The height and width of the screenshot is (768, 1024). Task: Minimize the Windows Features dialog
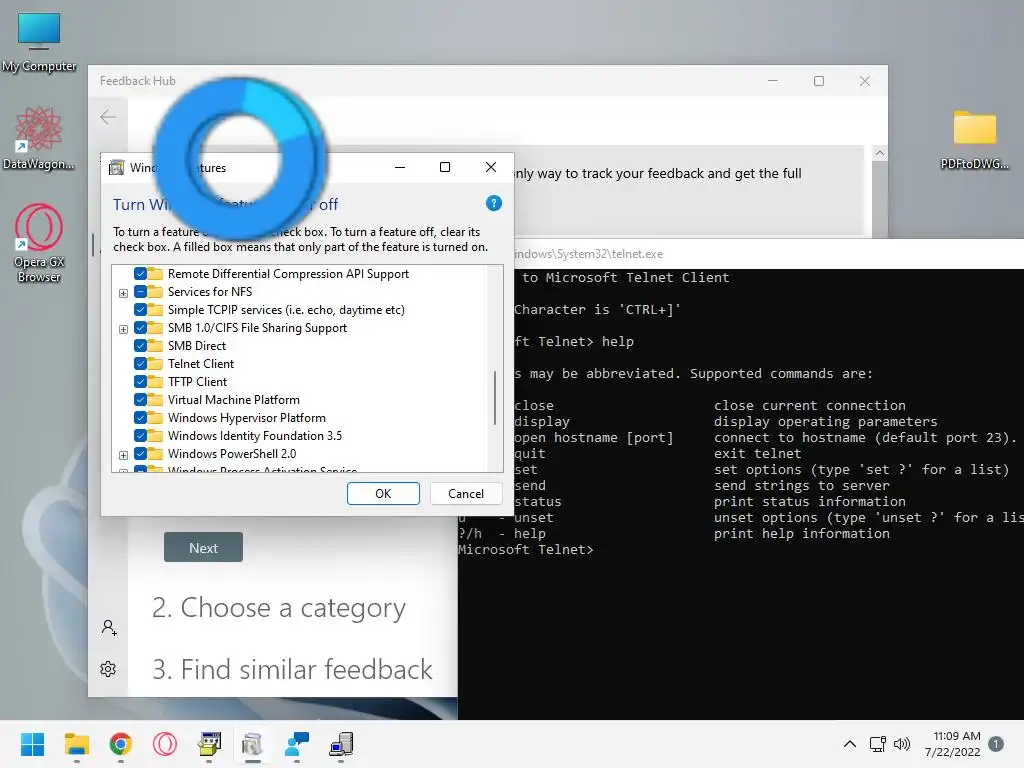pyautogui.click(x=400, y=167)
